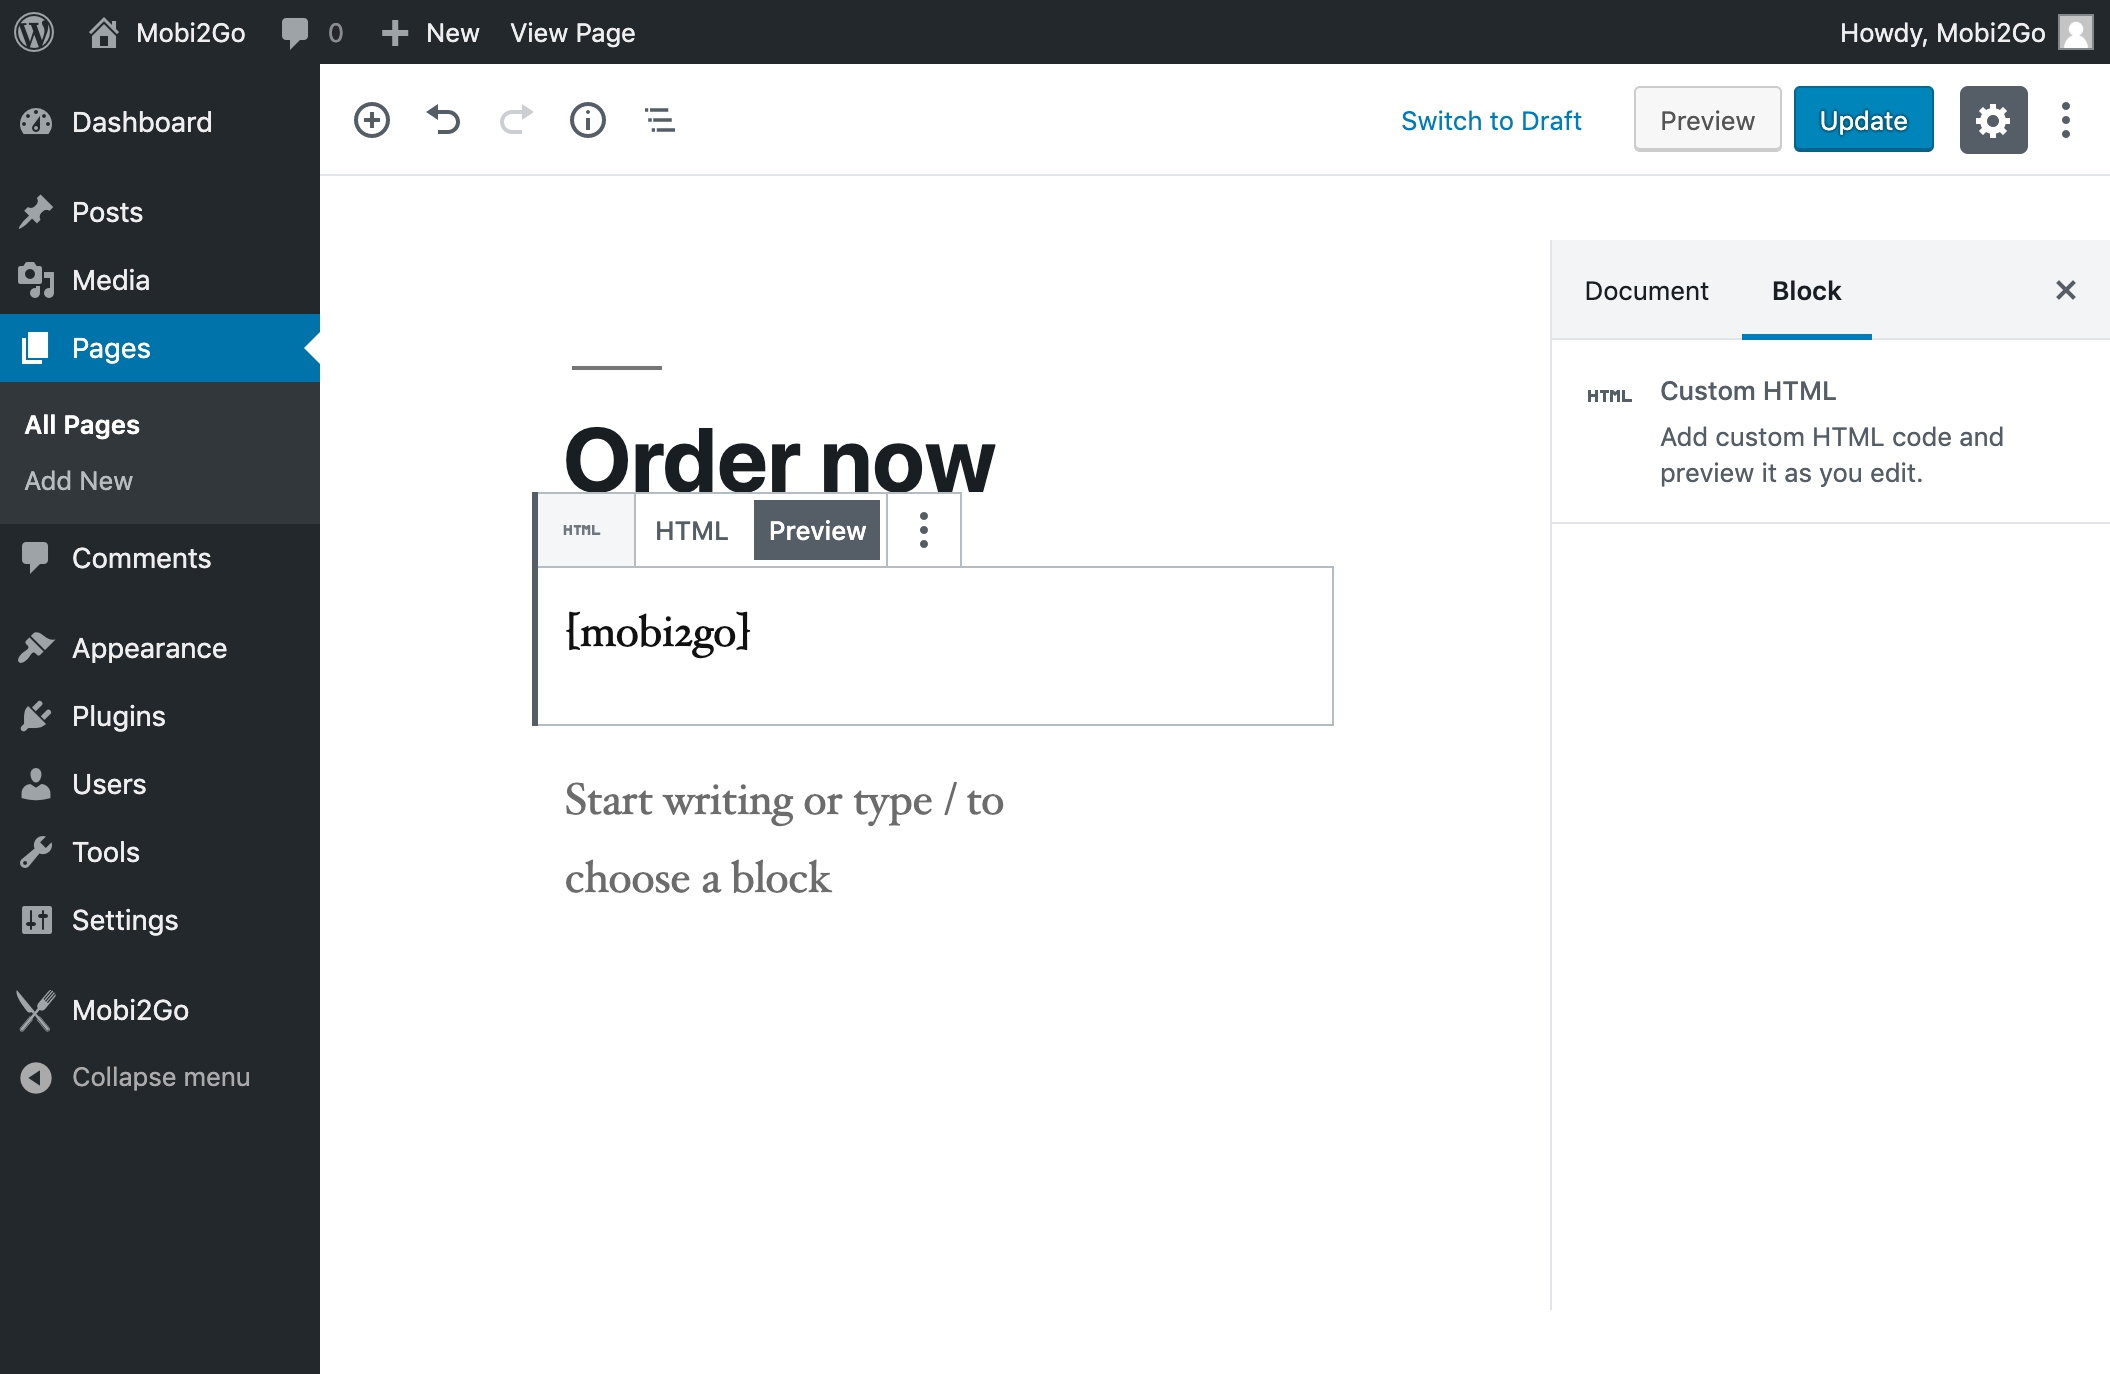Click the WordPress logo in the admin bar
Screen dimensions: 2110x1374
point(33,31)
